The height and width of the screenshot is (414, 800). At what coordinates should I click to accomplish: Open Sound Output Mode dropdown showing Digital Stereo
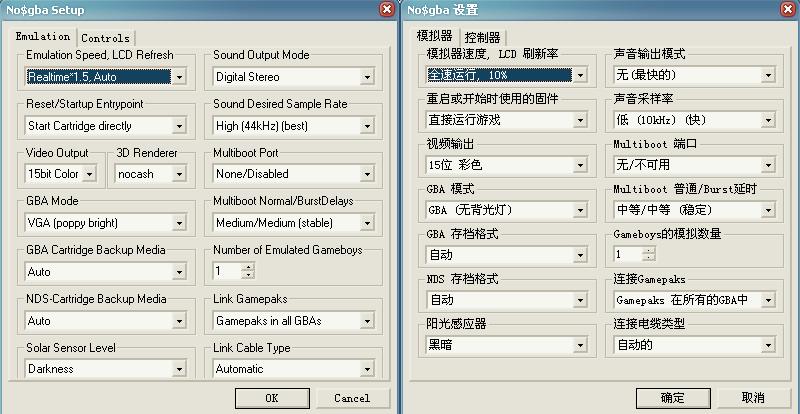366,77
